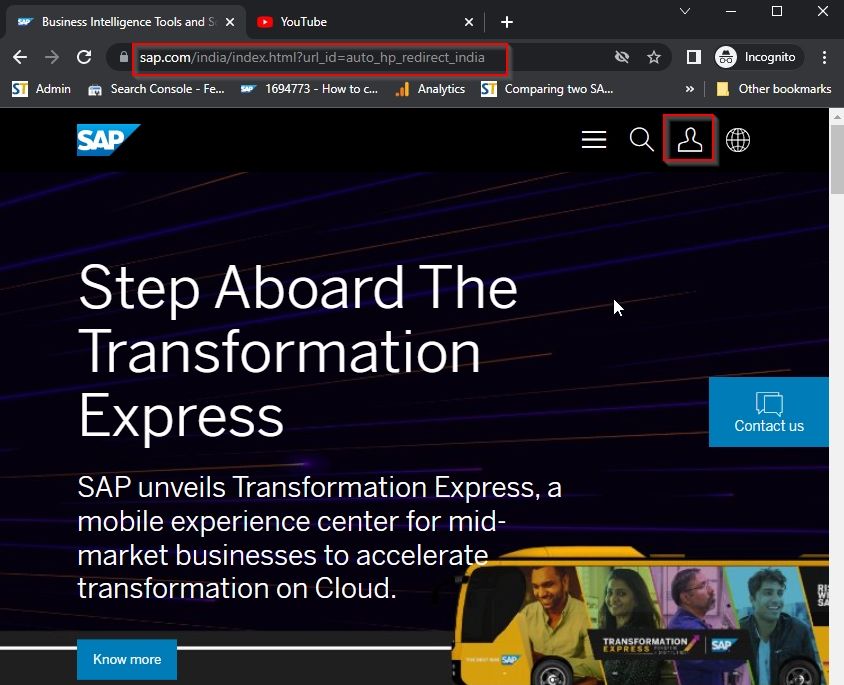The height and width of the screenshot is (685, 844).
Task: Go forward to the next page
Action: pyautogui.click(x=52, y=57)
